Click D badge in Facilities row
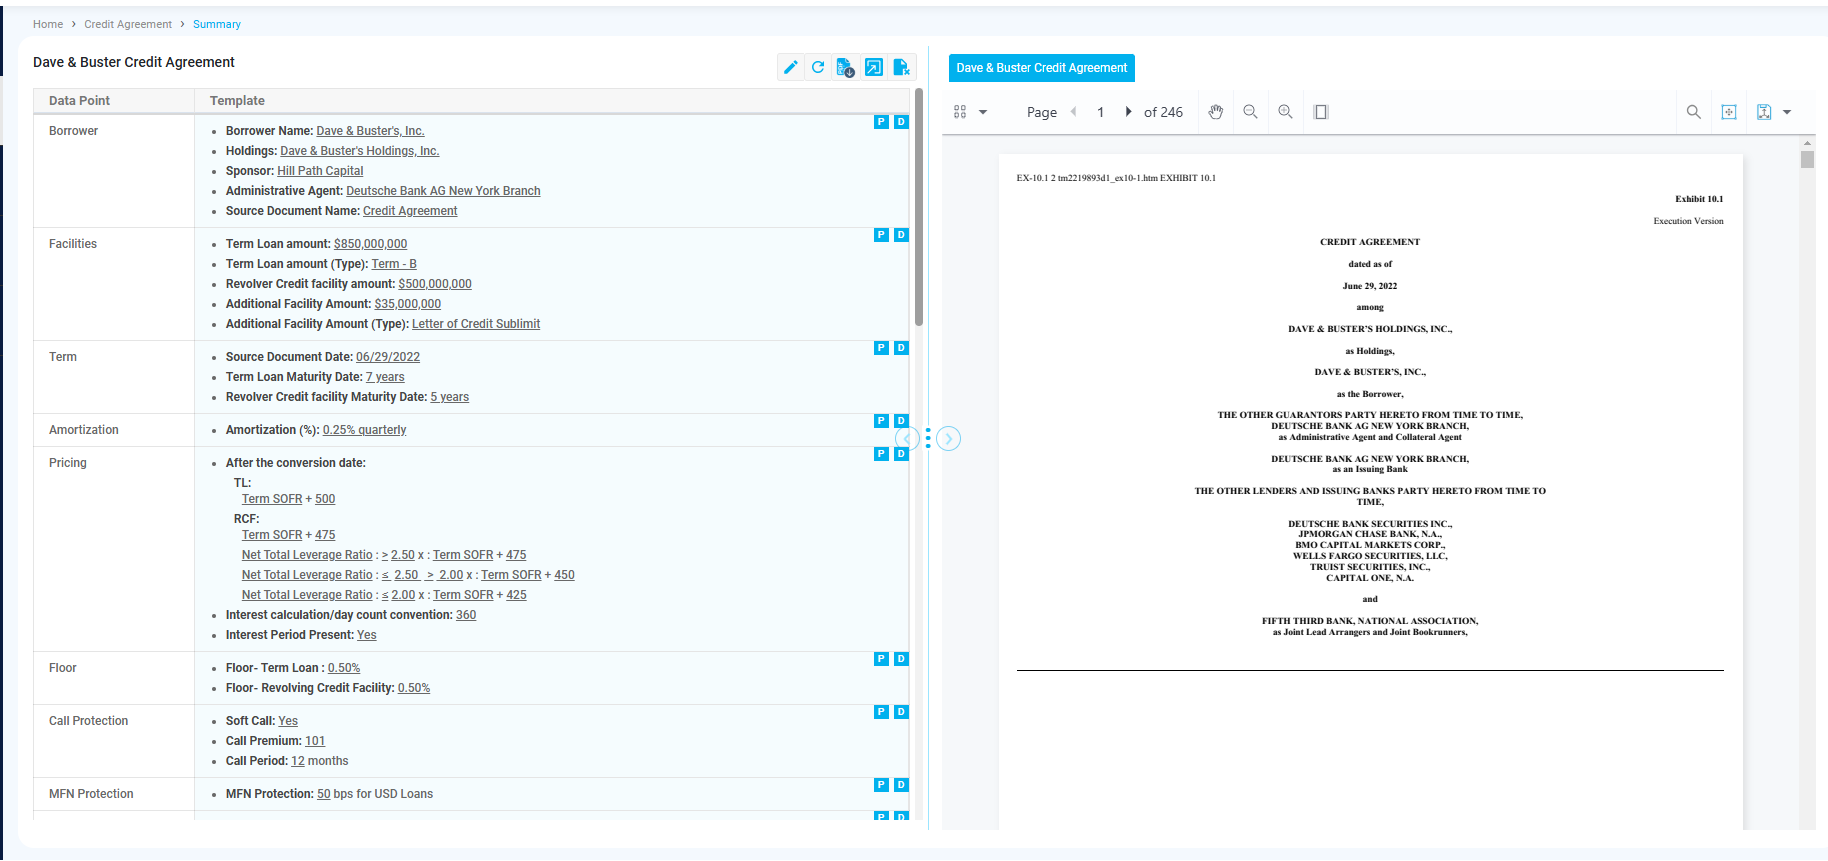Viewport: 1828px width, 861px height. coord(901,235)
